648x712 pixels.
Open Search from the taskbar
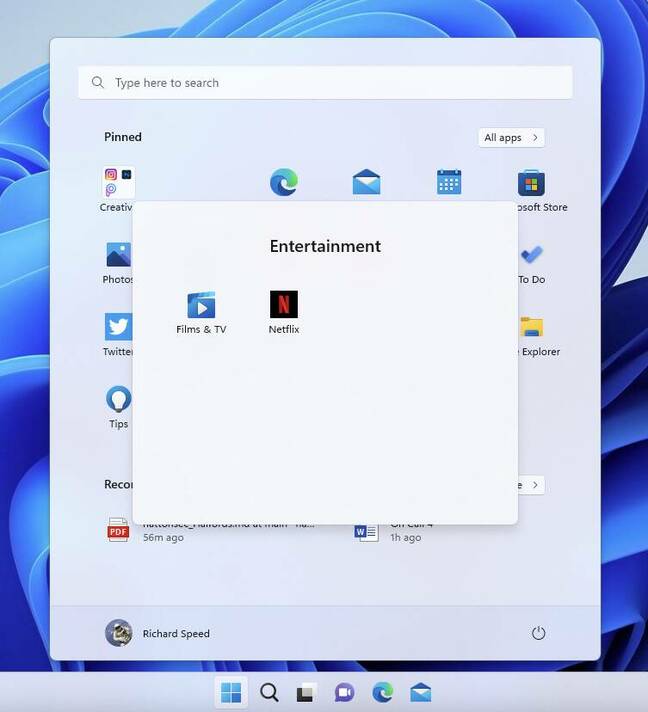click(x=269, y=692)
